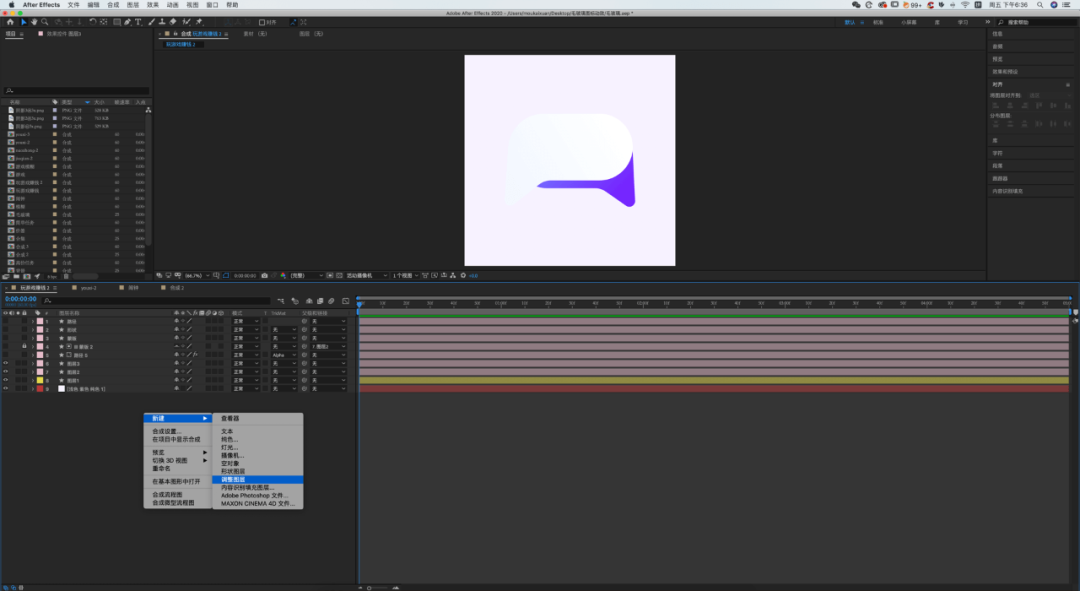Open the 效果和预设 panel on the right

(x=1004, y=72)
